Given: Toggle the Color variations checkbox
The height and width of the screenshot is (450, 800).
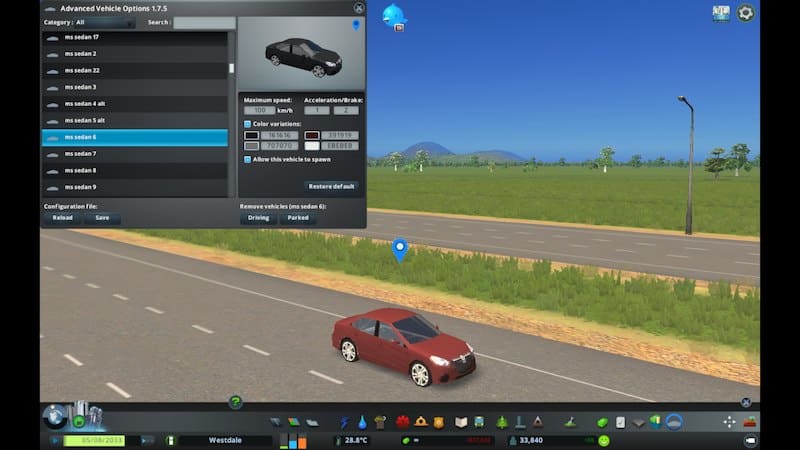Looking at the screenshot, I should pos(248,124).
